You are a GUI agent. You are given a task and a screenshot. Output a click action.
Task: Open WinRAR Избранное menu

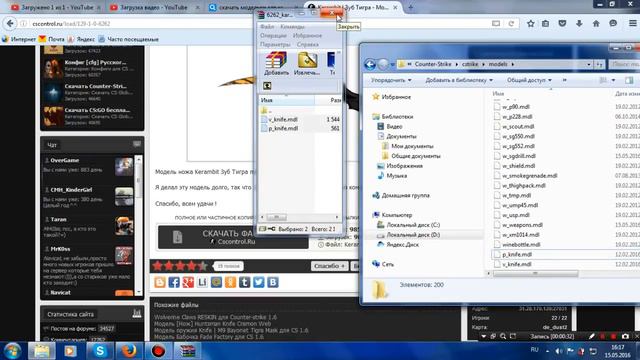pyautogui.click(x=307, y=36)
